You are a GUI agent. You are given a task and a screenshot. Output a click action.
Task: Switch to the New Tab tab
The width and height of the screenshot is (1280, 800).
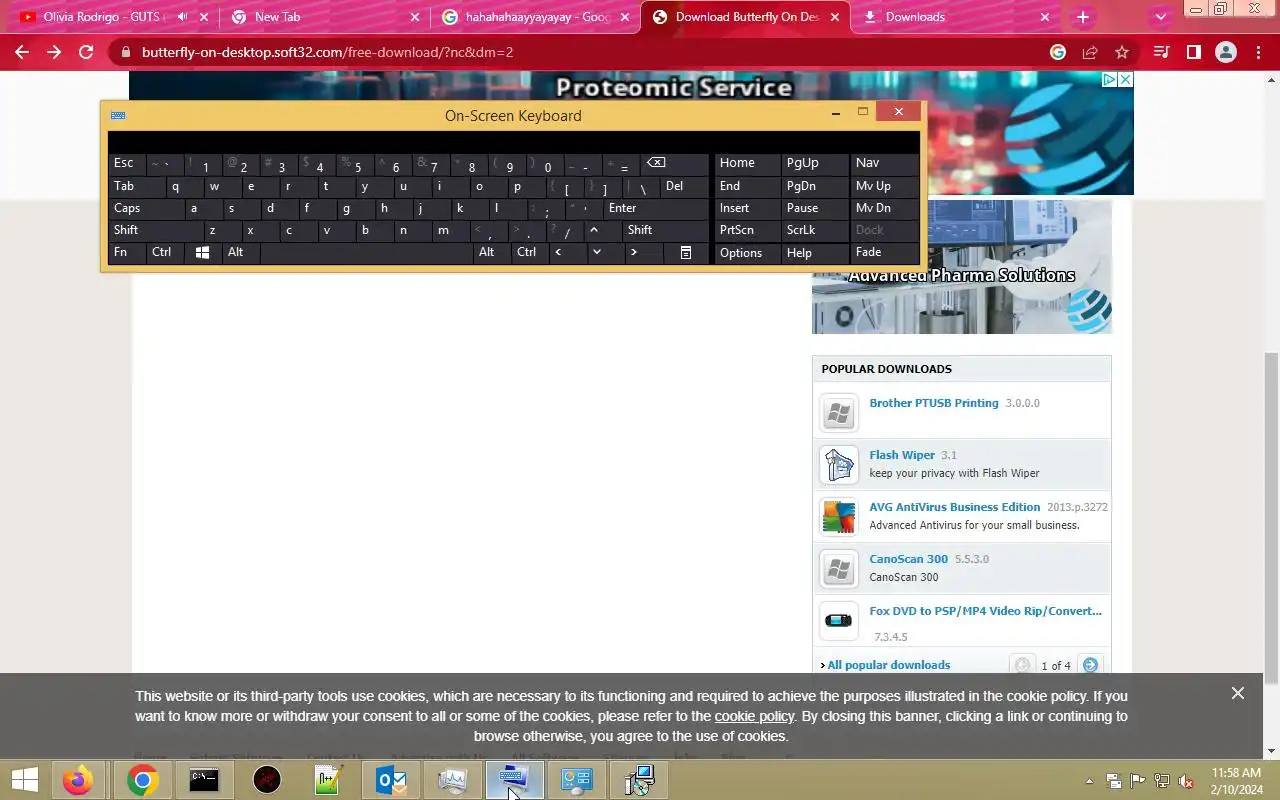(x=326, y=17)
